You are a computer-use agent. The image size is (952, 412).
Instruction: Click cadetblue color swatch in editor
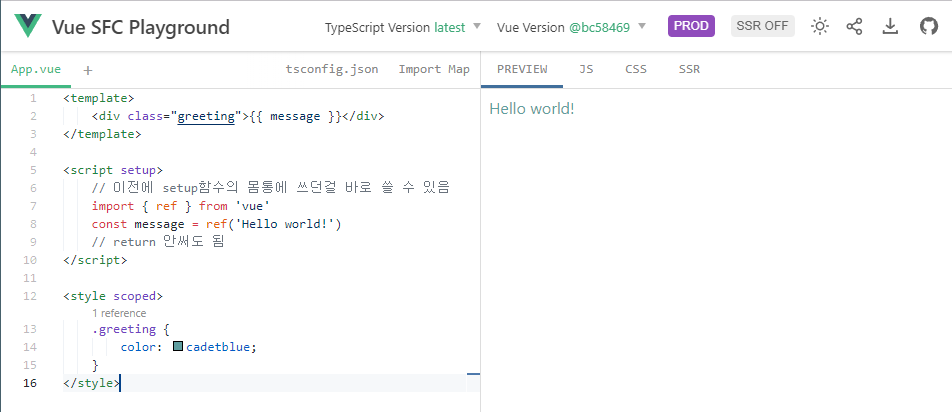click(178, 346)
